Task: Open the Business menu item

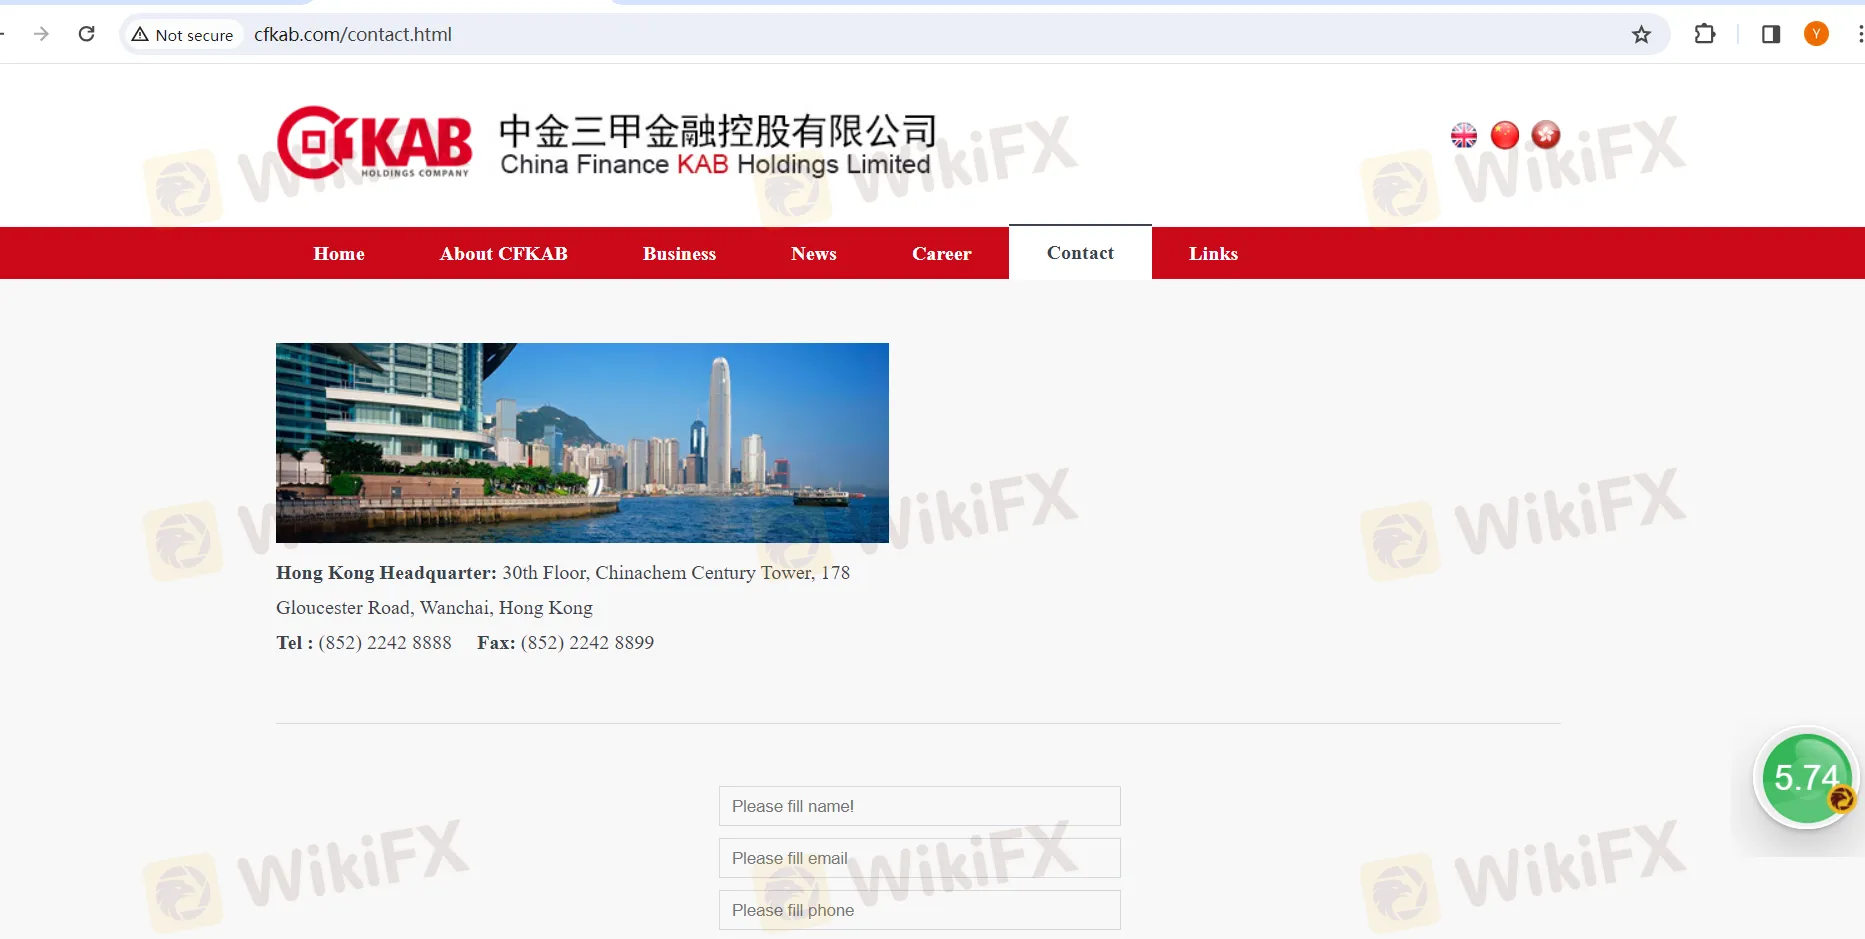Action: point(680,254)
